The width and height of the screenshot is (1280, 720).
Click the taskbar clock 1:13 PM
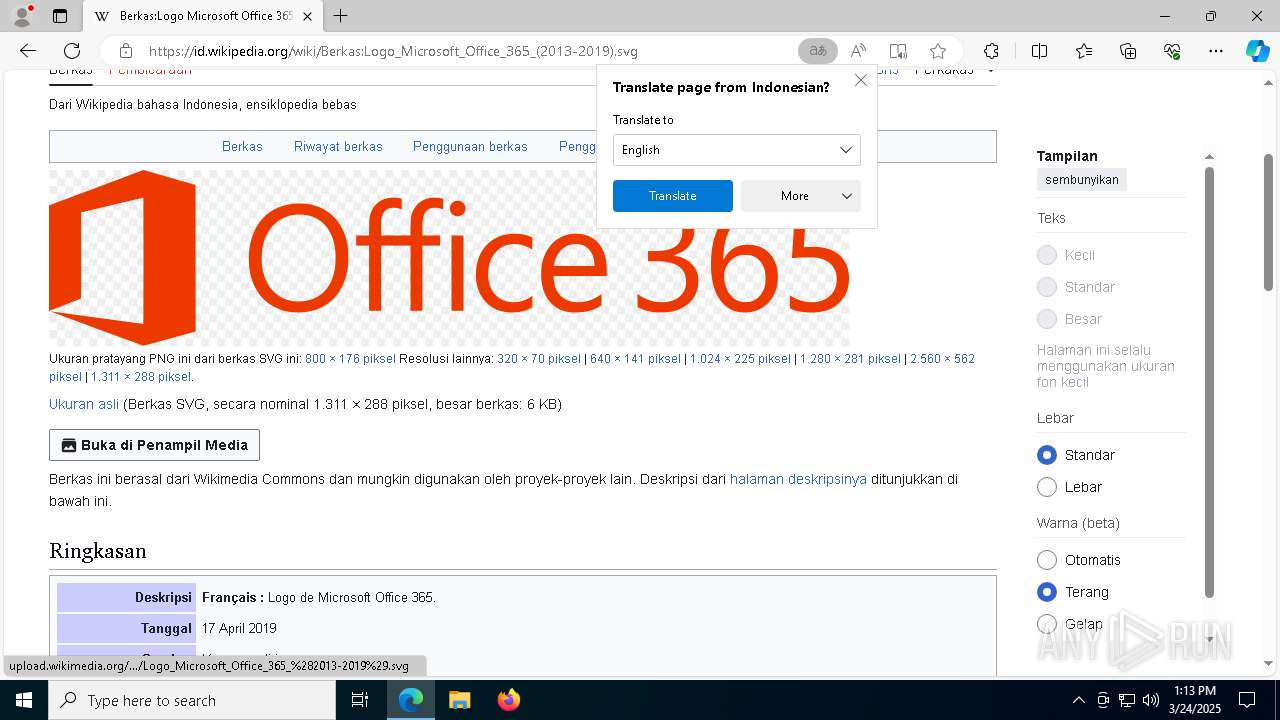pyautogui.click(x=1194, y=700)
